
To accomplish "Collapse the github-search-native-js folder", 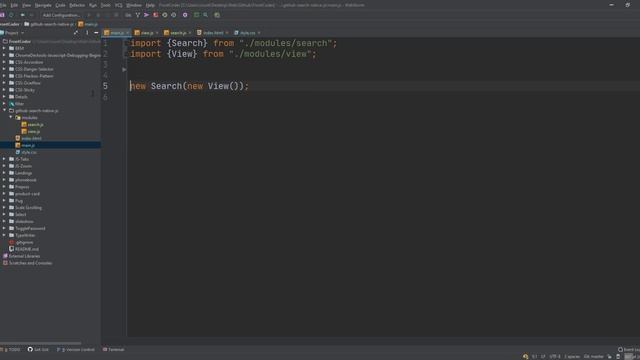I will pos(4,111).
